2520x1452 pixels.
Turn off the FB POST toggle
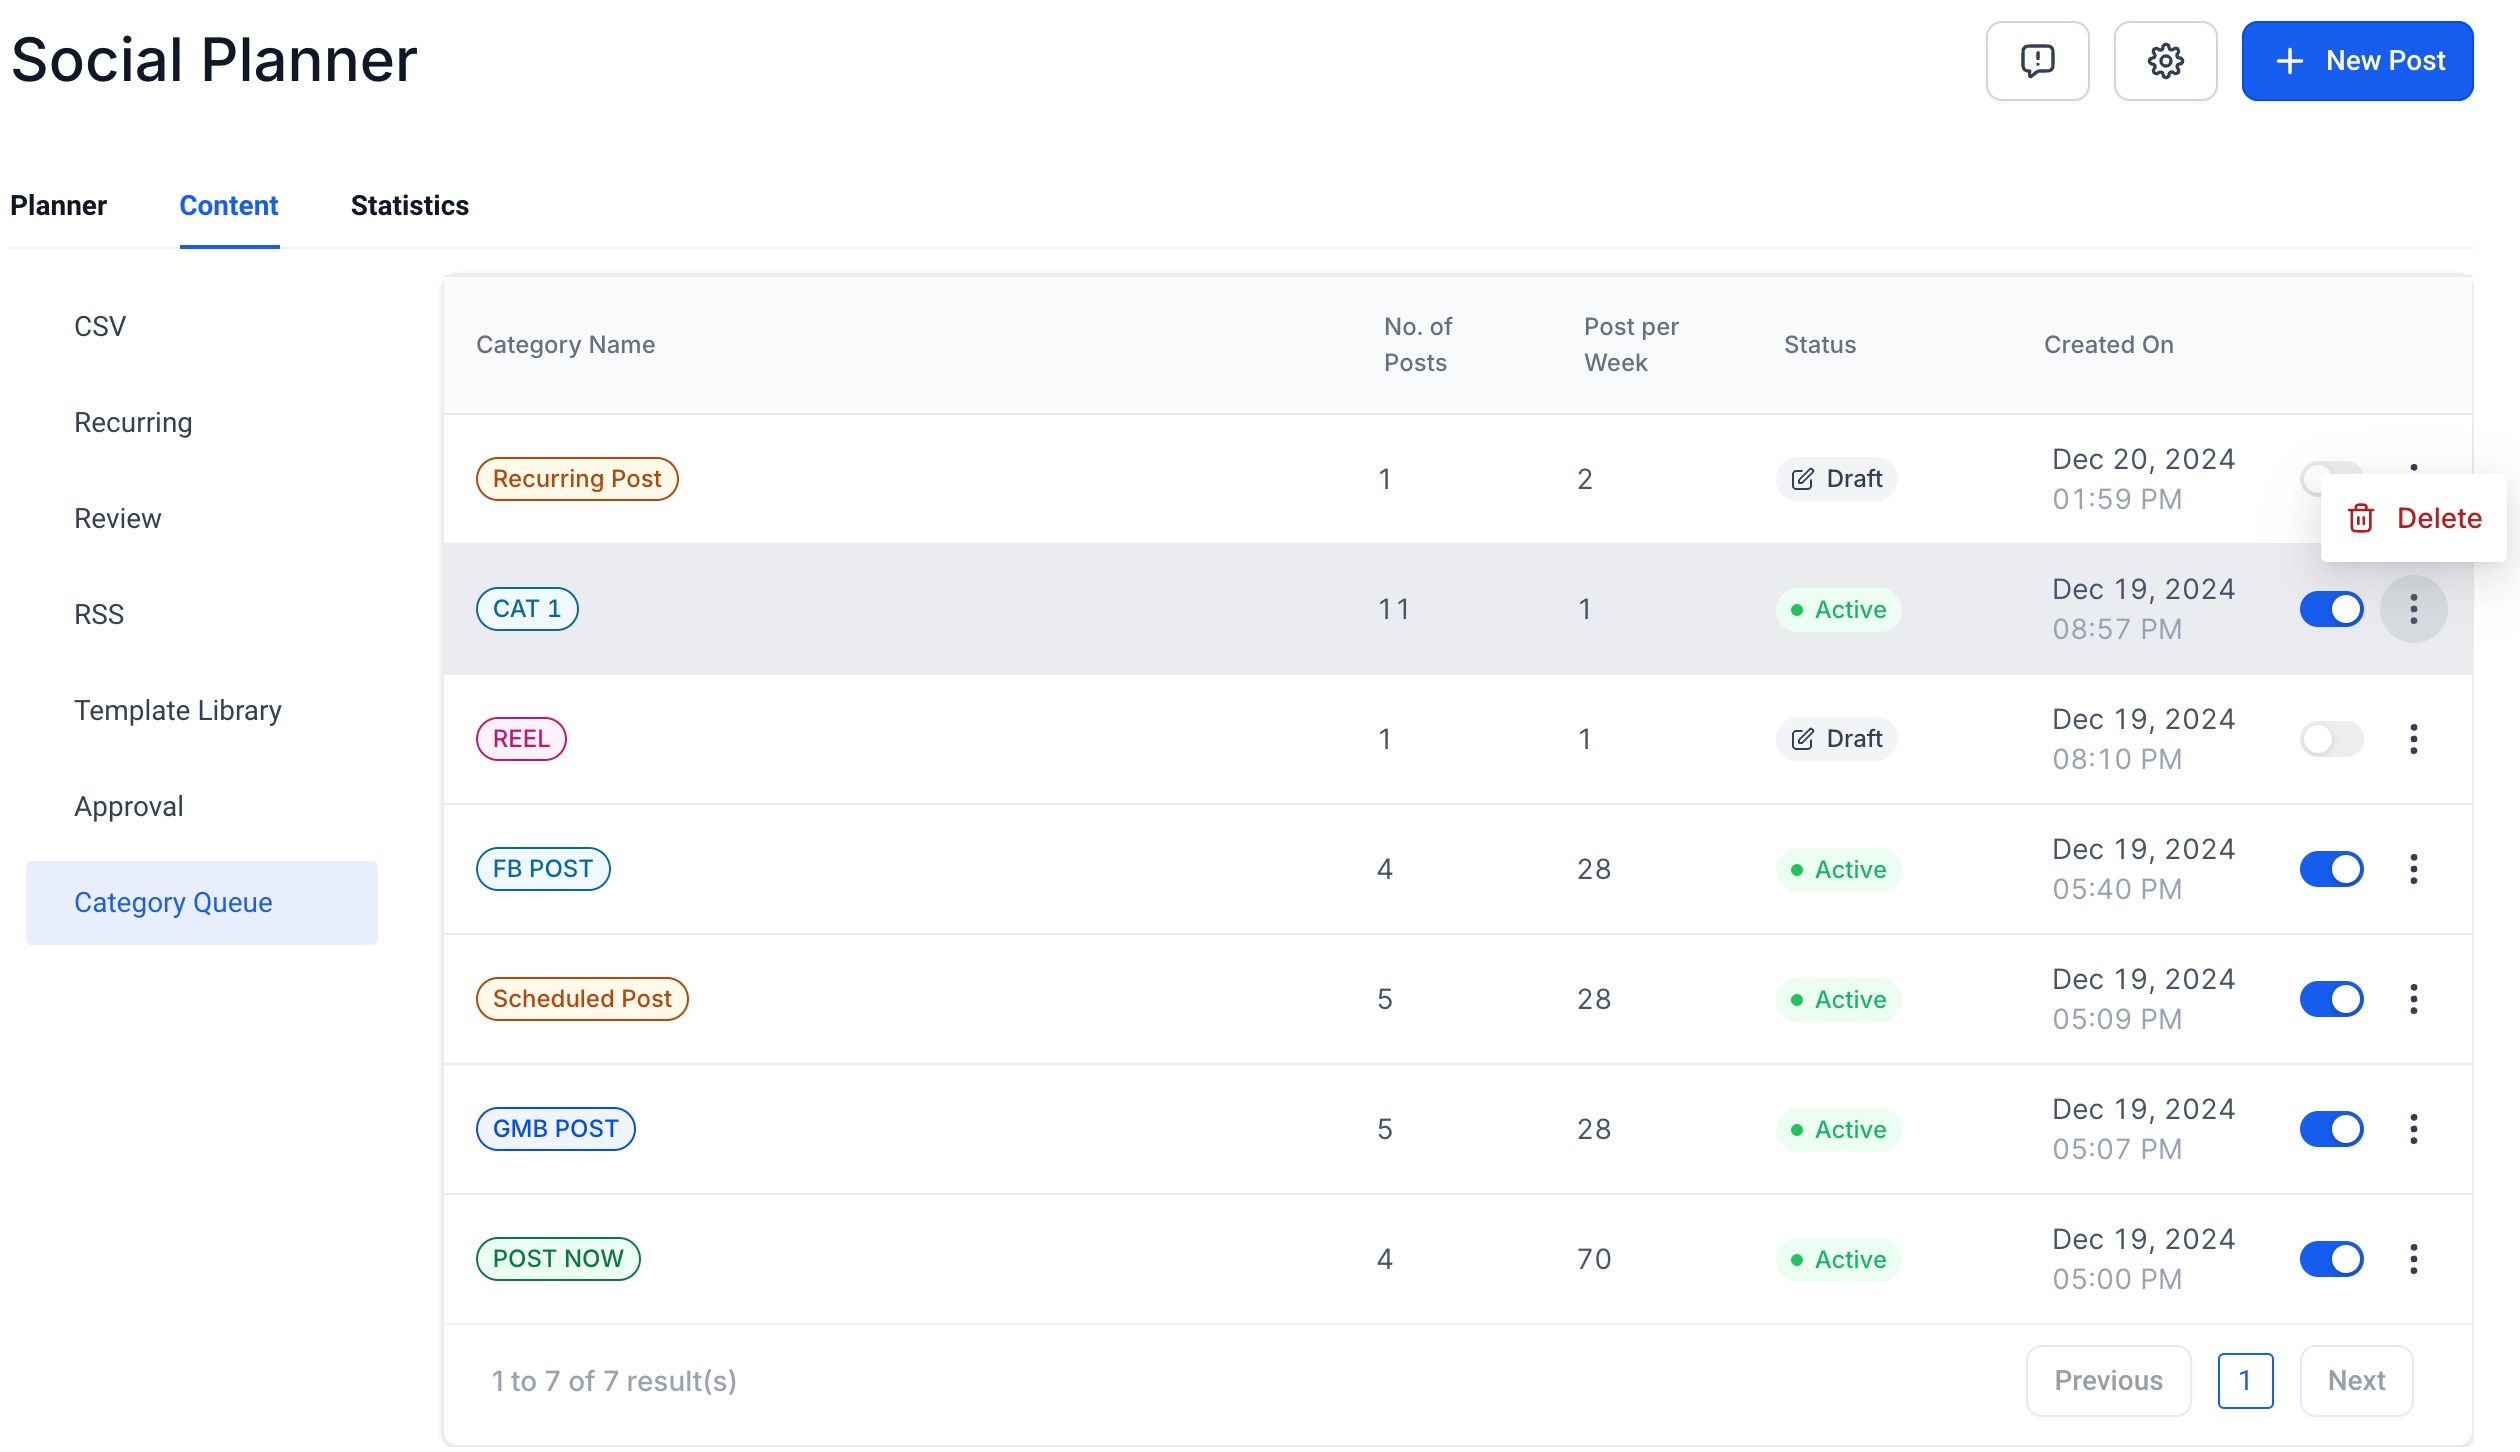tap(2330, 869)
